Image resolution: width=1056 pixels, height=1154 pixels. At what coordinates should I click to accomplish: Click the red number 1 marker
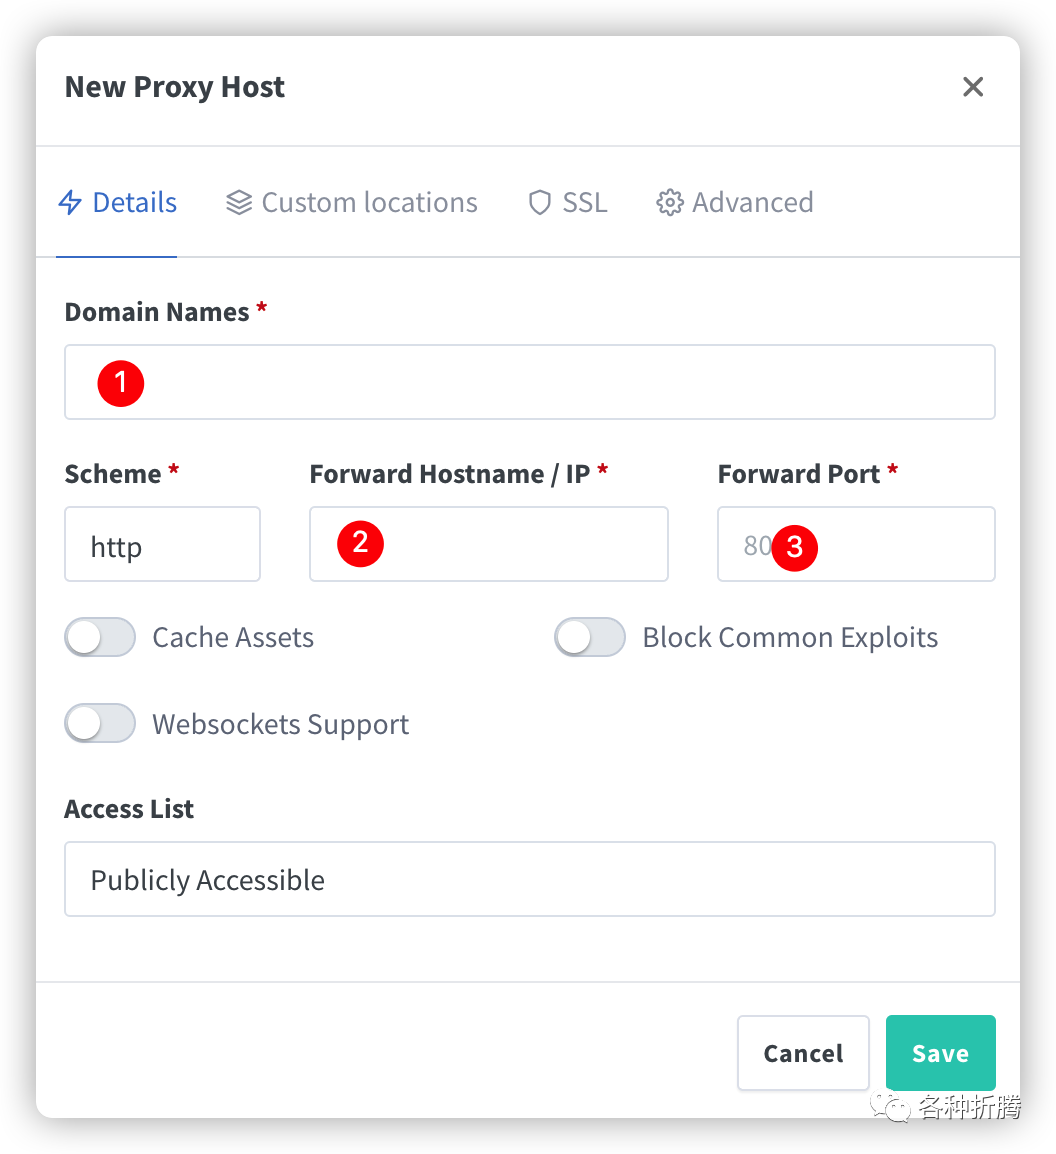tap(121, 382)
